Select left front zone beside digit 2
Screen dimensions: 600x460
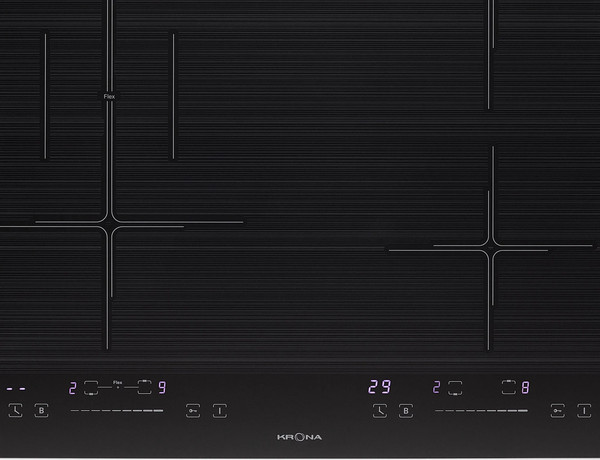click(x=92, y=387)
